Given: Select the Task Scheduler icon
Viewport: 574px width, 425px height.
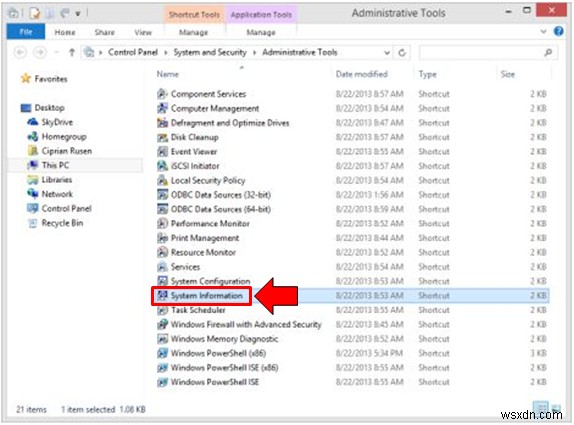Looking at the screenshot, I should [162, 310].
